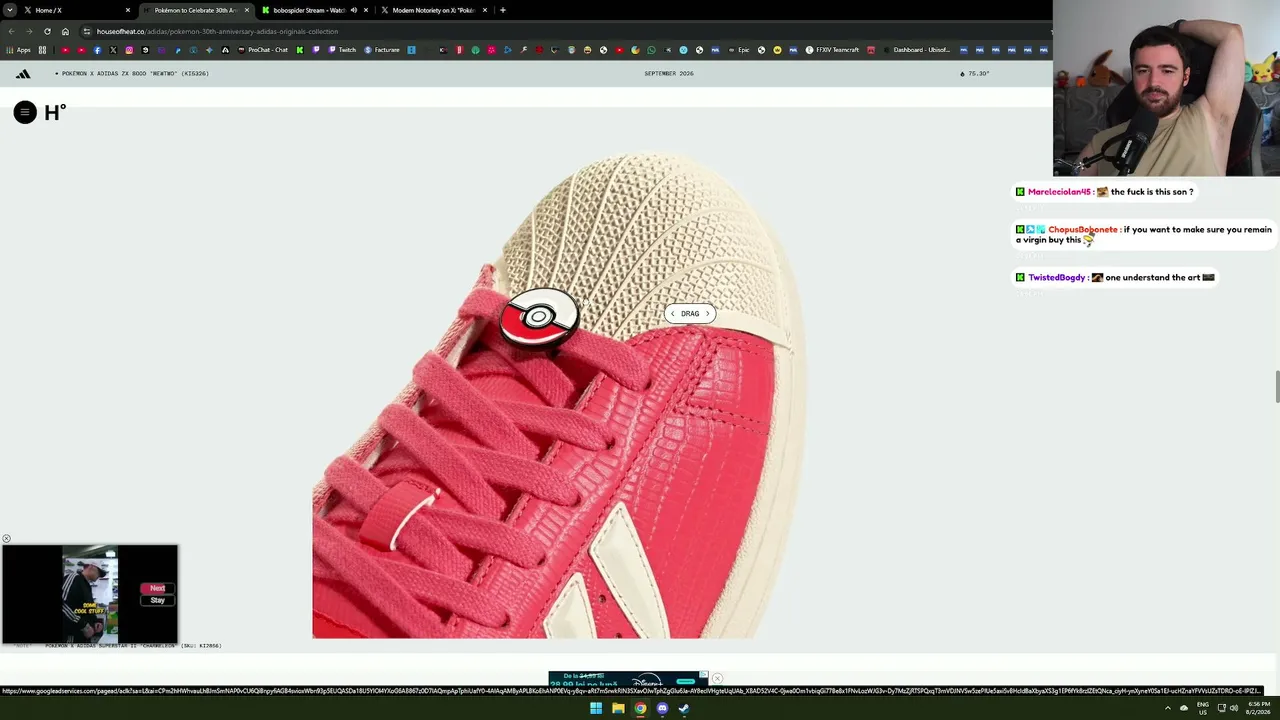Click Mareleciolan45 username in chat overlay
The height and width of the screenshot is (720, 1280).
(x=1059, y=192)
